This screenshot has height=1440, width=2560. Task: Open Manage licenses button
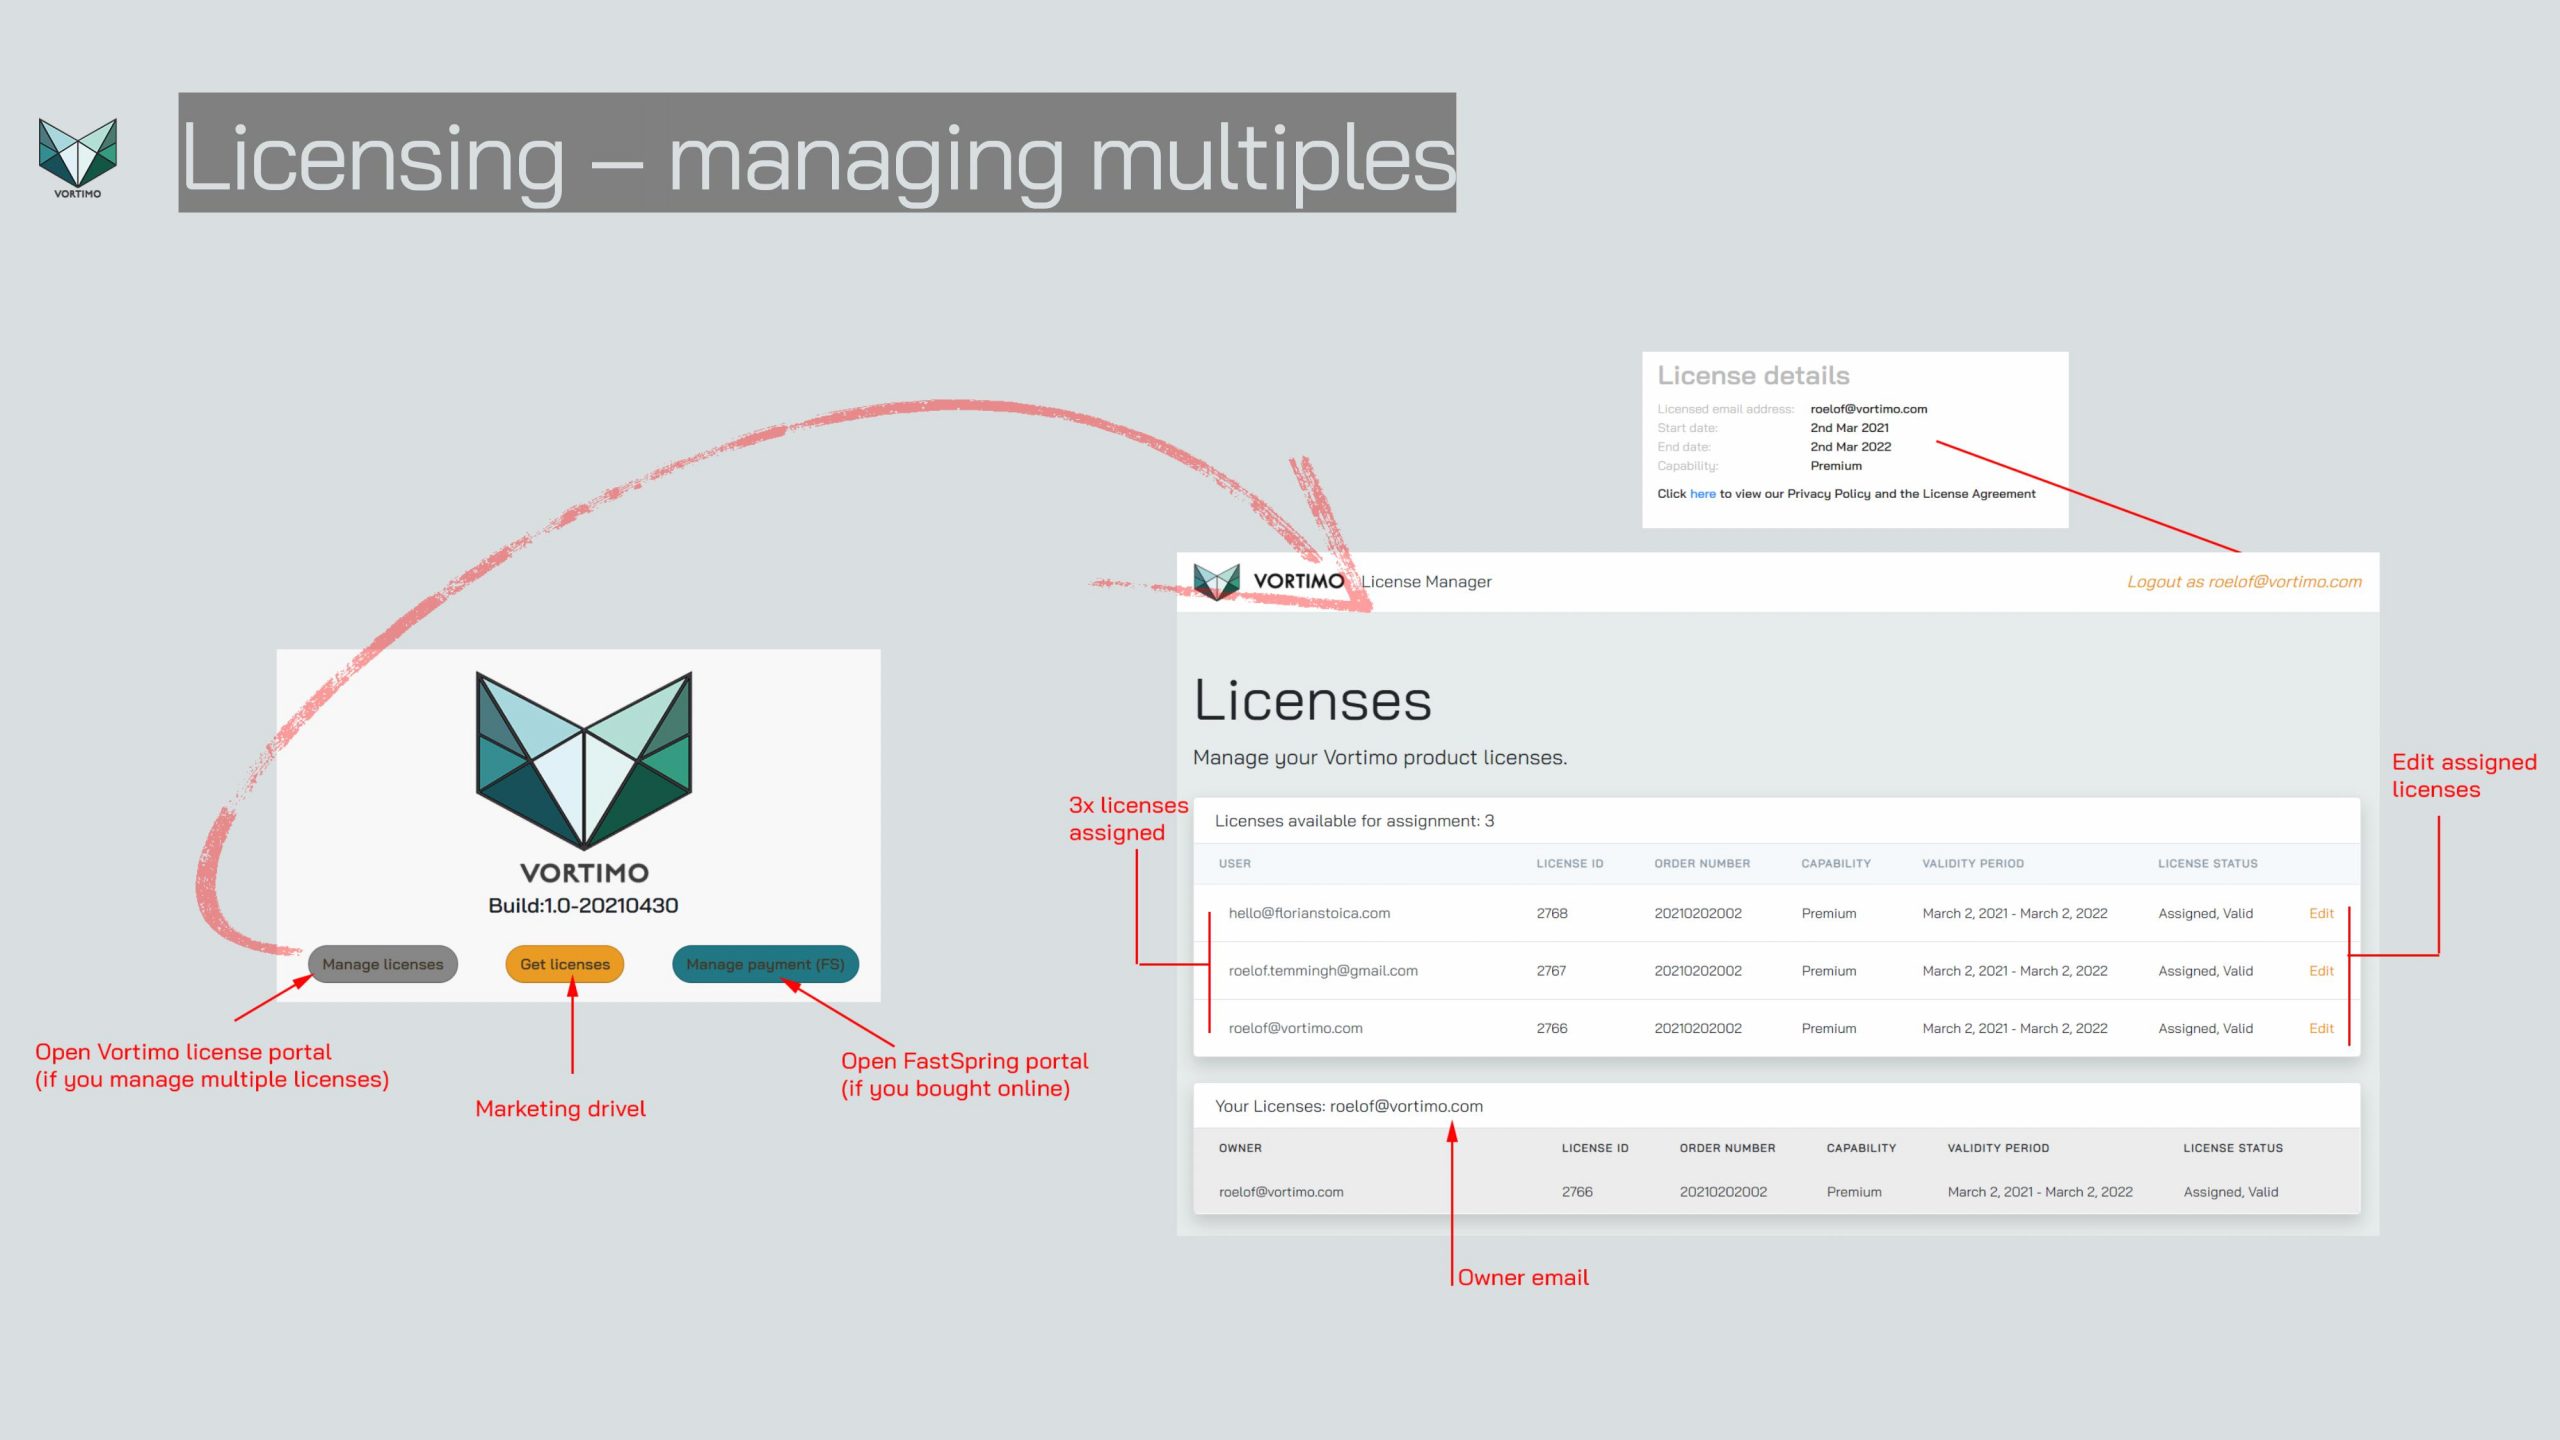(383, 964)
